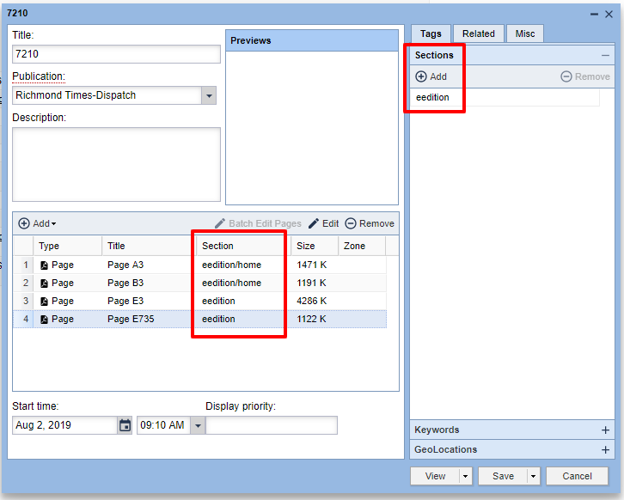Click the page icon in the Page E735 row
This screenshot has width=624, height=500.
45,319
